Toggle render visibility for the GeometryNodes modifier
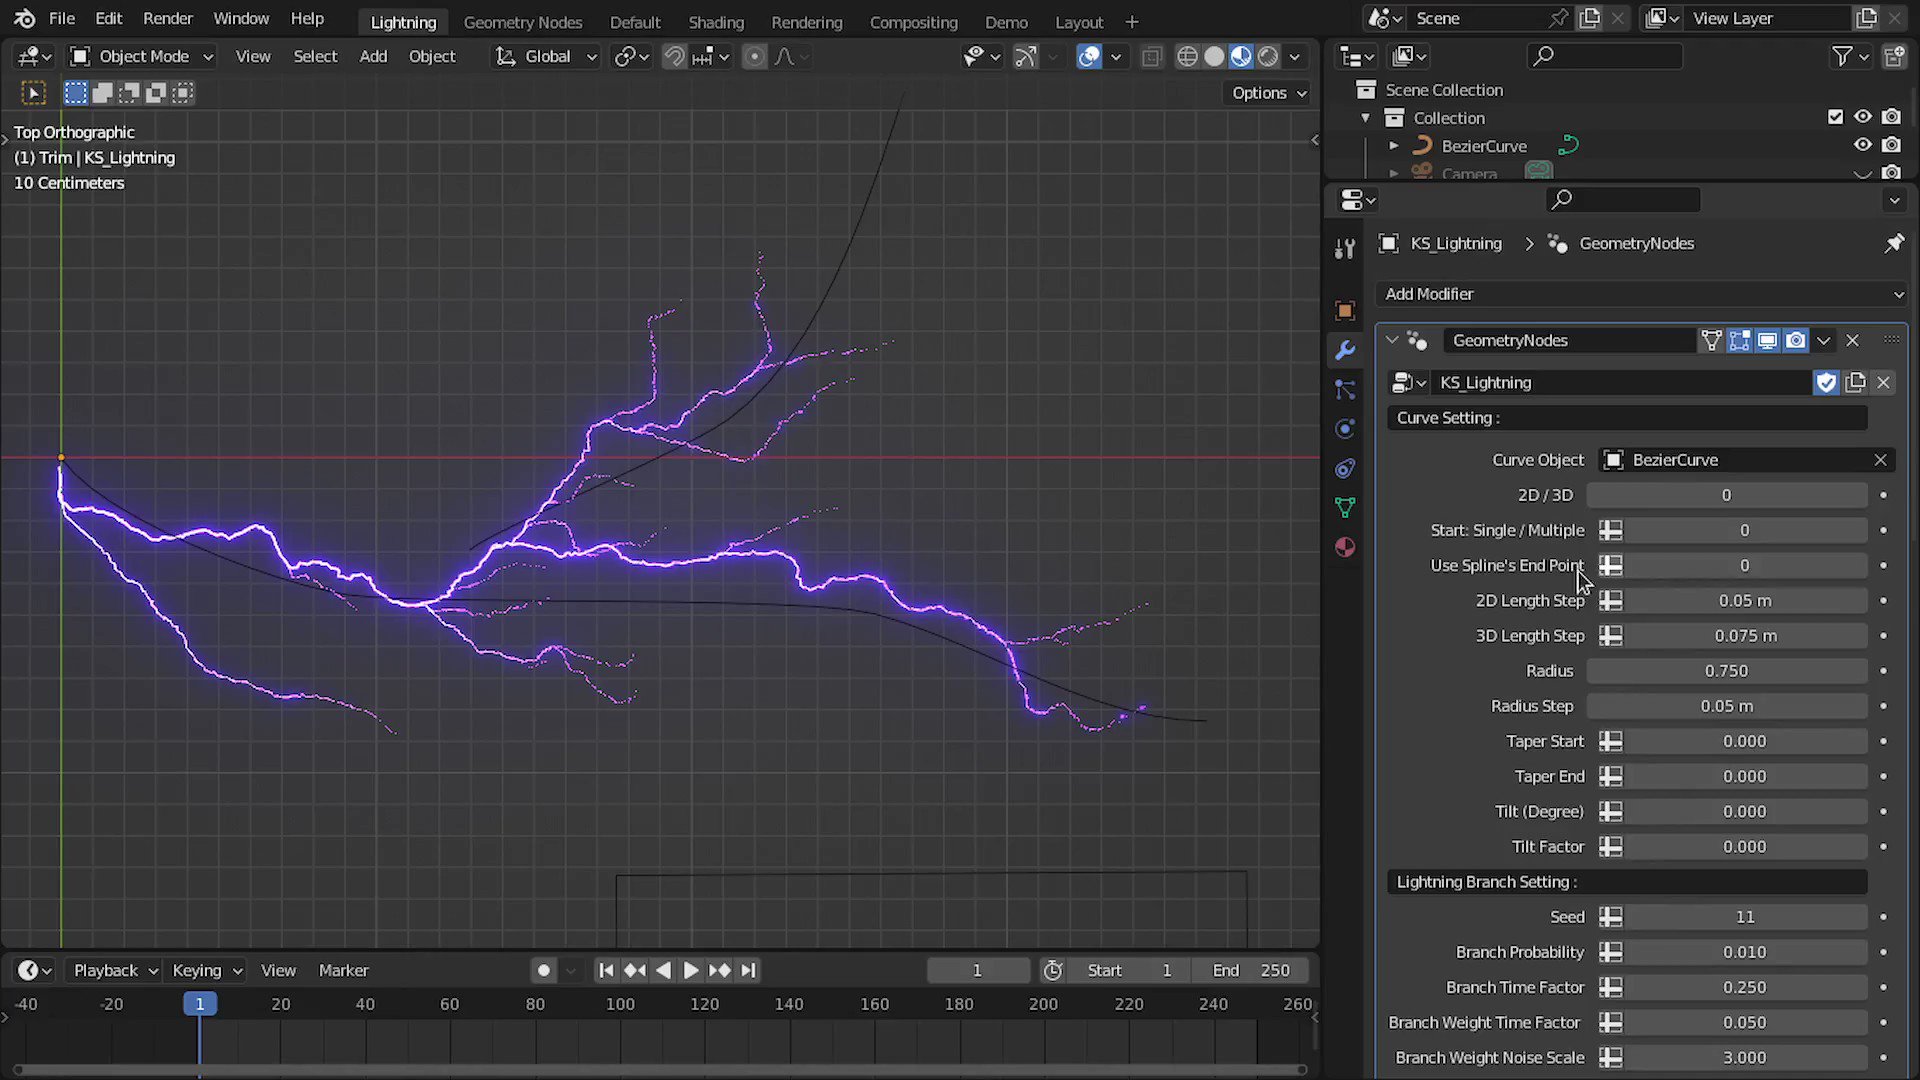The width and height of the screenshot is (1920, 1080). (1796, 340)
